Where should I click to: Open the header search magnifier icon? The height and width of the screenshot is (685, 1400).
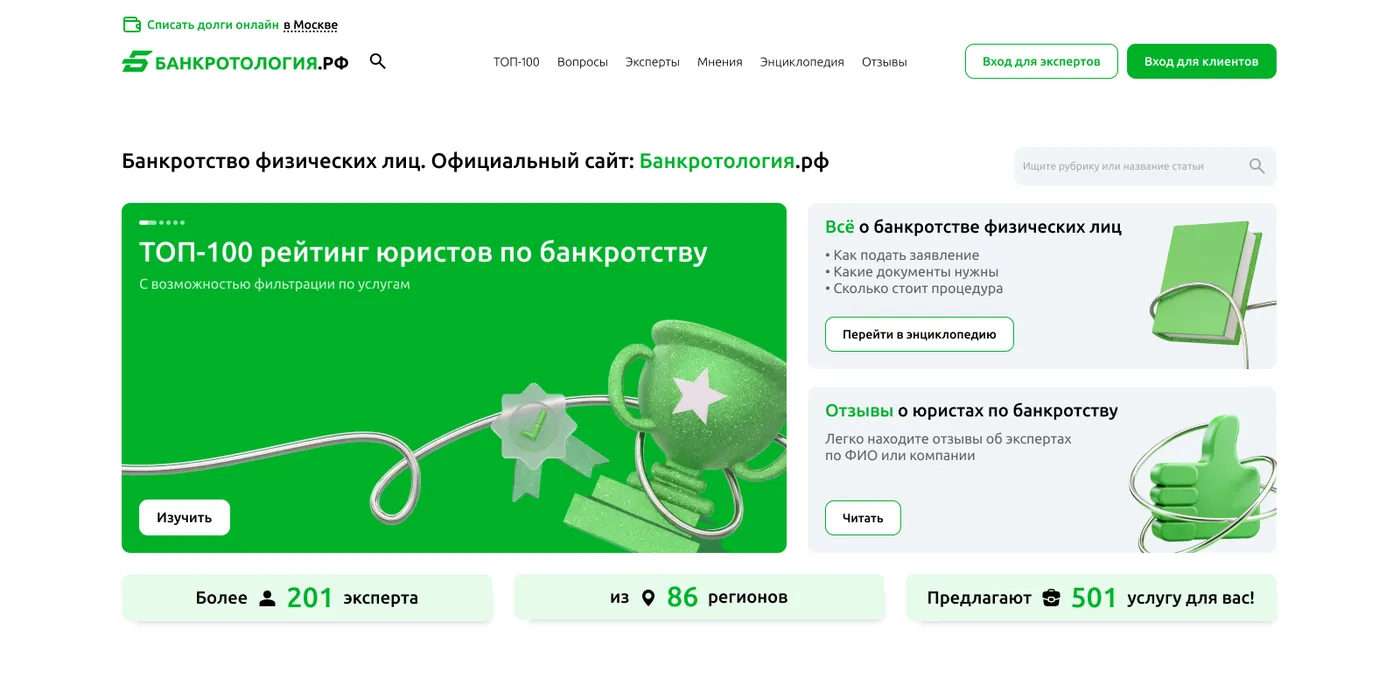[377, 61]
